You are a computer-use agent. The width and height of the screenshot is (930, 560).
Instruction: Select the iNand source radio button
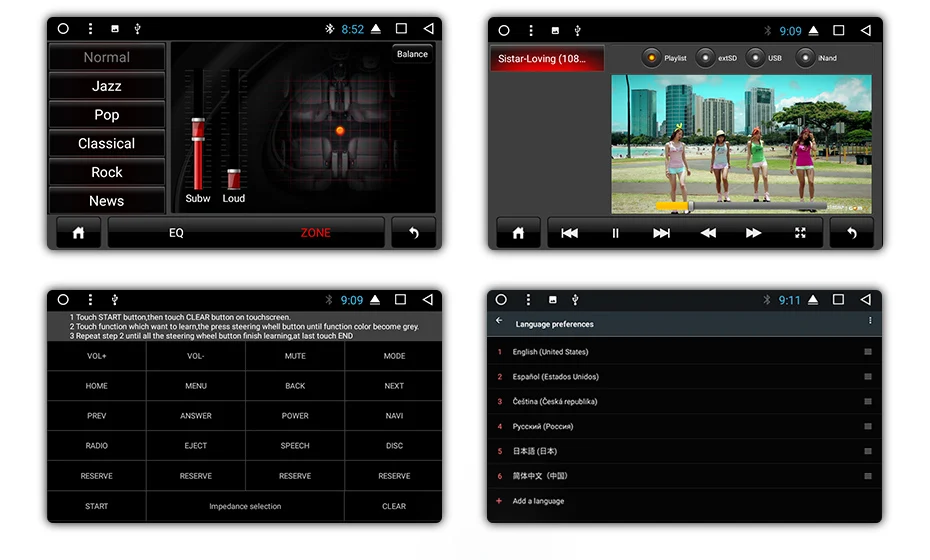click(x=805, y=58)
